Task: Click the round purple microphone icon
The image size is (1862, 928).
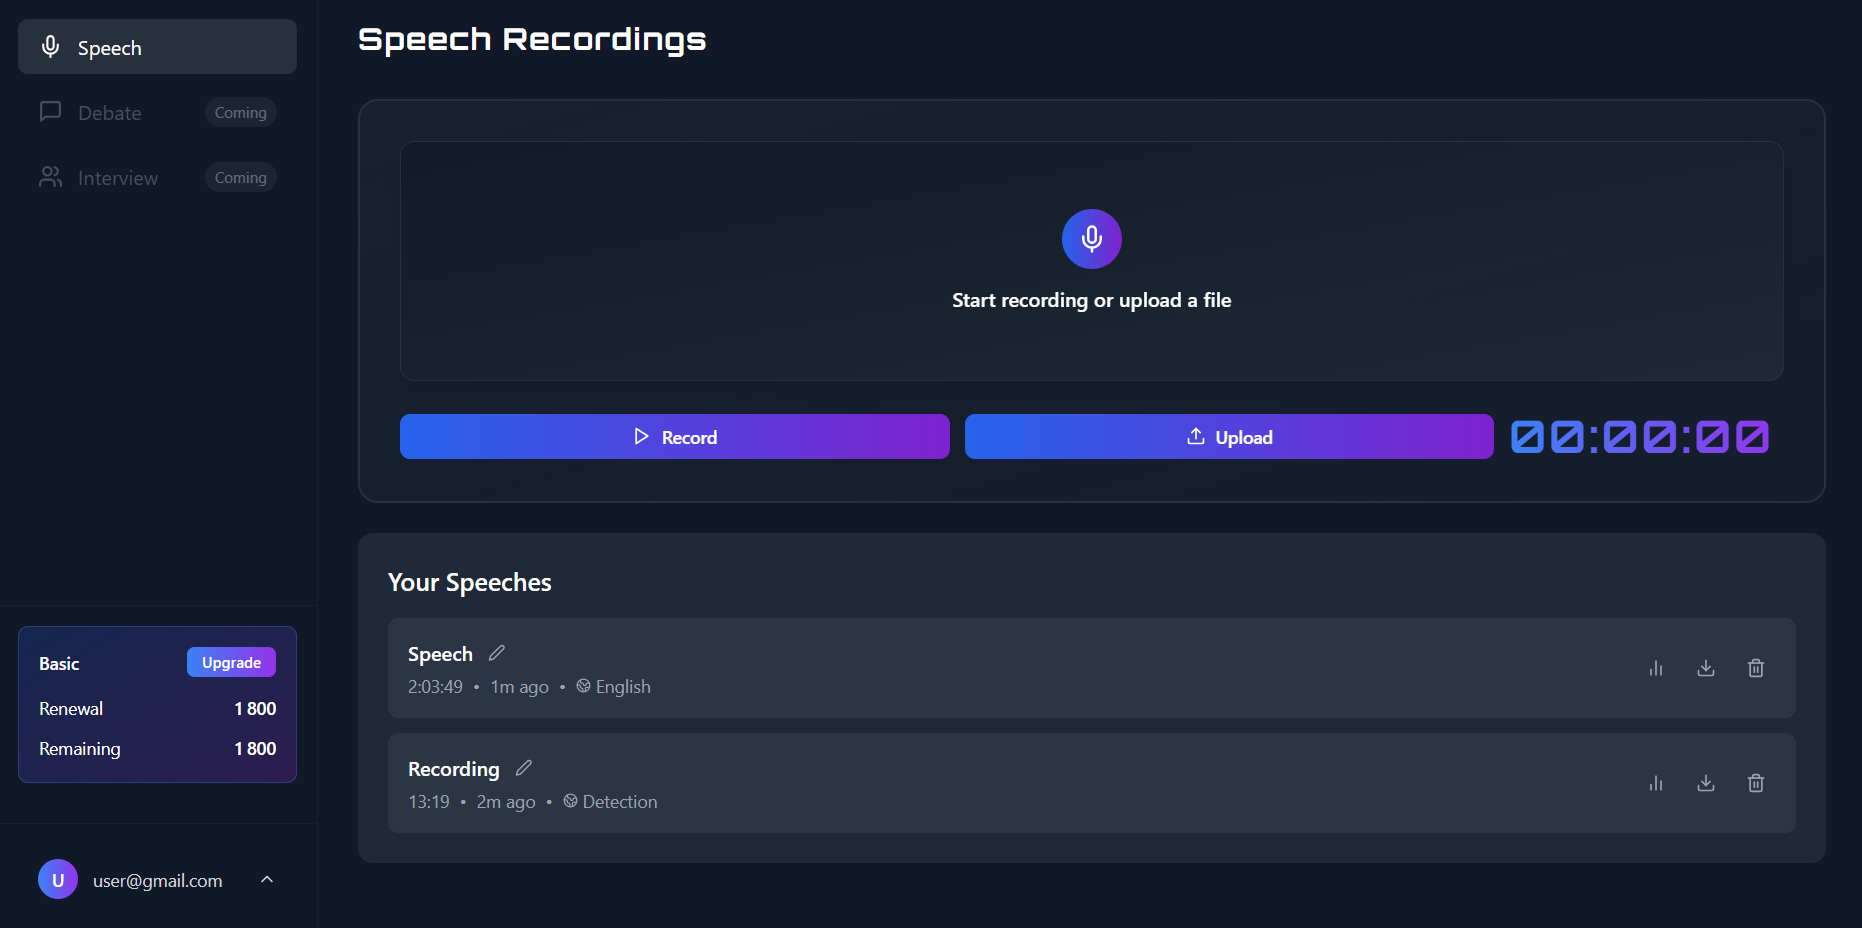Action: tap(1091, 239)
